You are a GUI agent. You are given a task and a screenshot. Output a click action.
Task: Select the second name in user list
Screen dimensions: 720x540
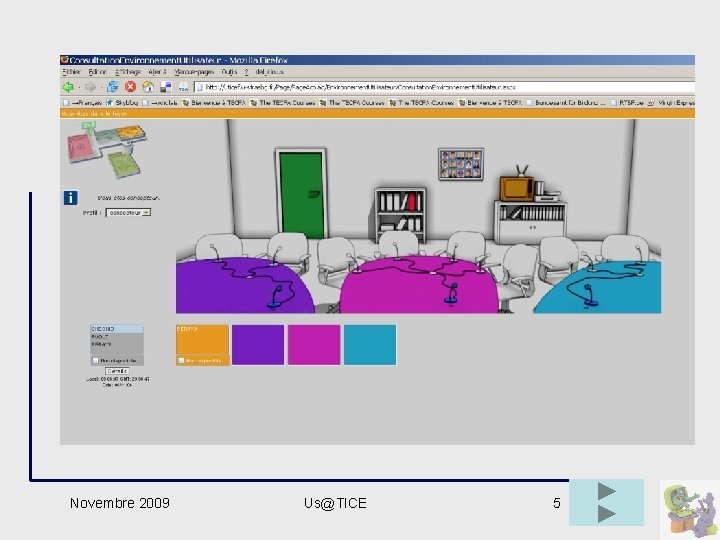(117, 337)
